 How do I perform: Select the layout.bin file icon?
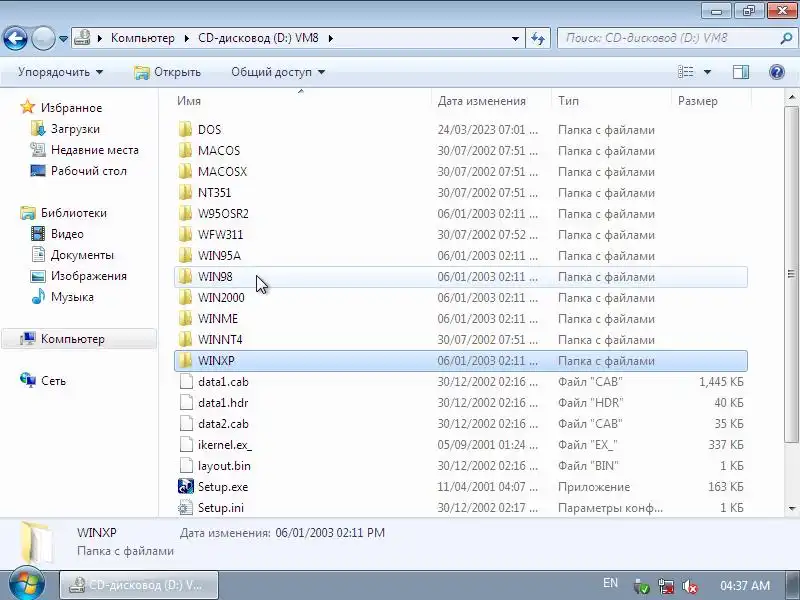coord(186,465)
